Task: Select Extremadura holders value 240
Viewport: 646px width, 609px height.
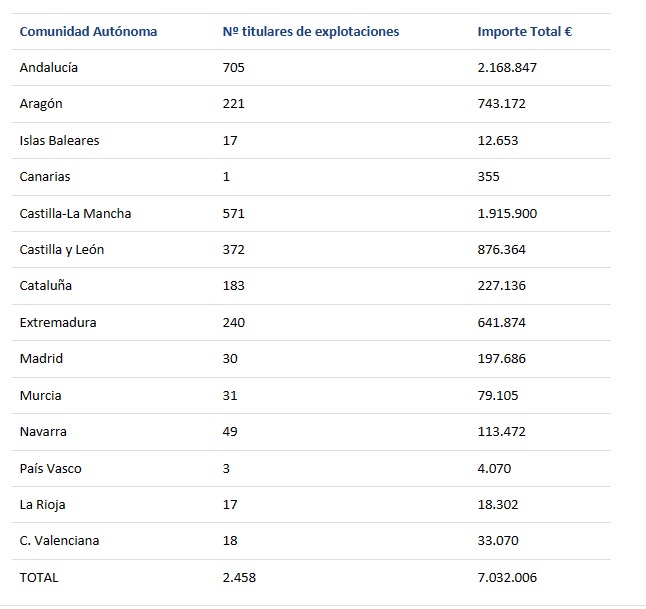Action: pos(234,323)
